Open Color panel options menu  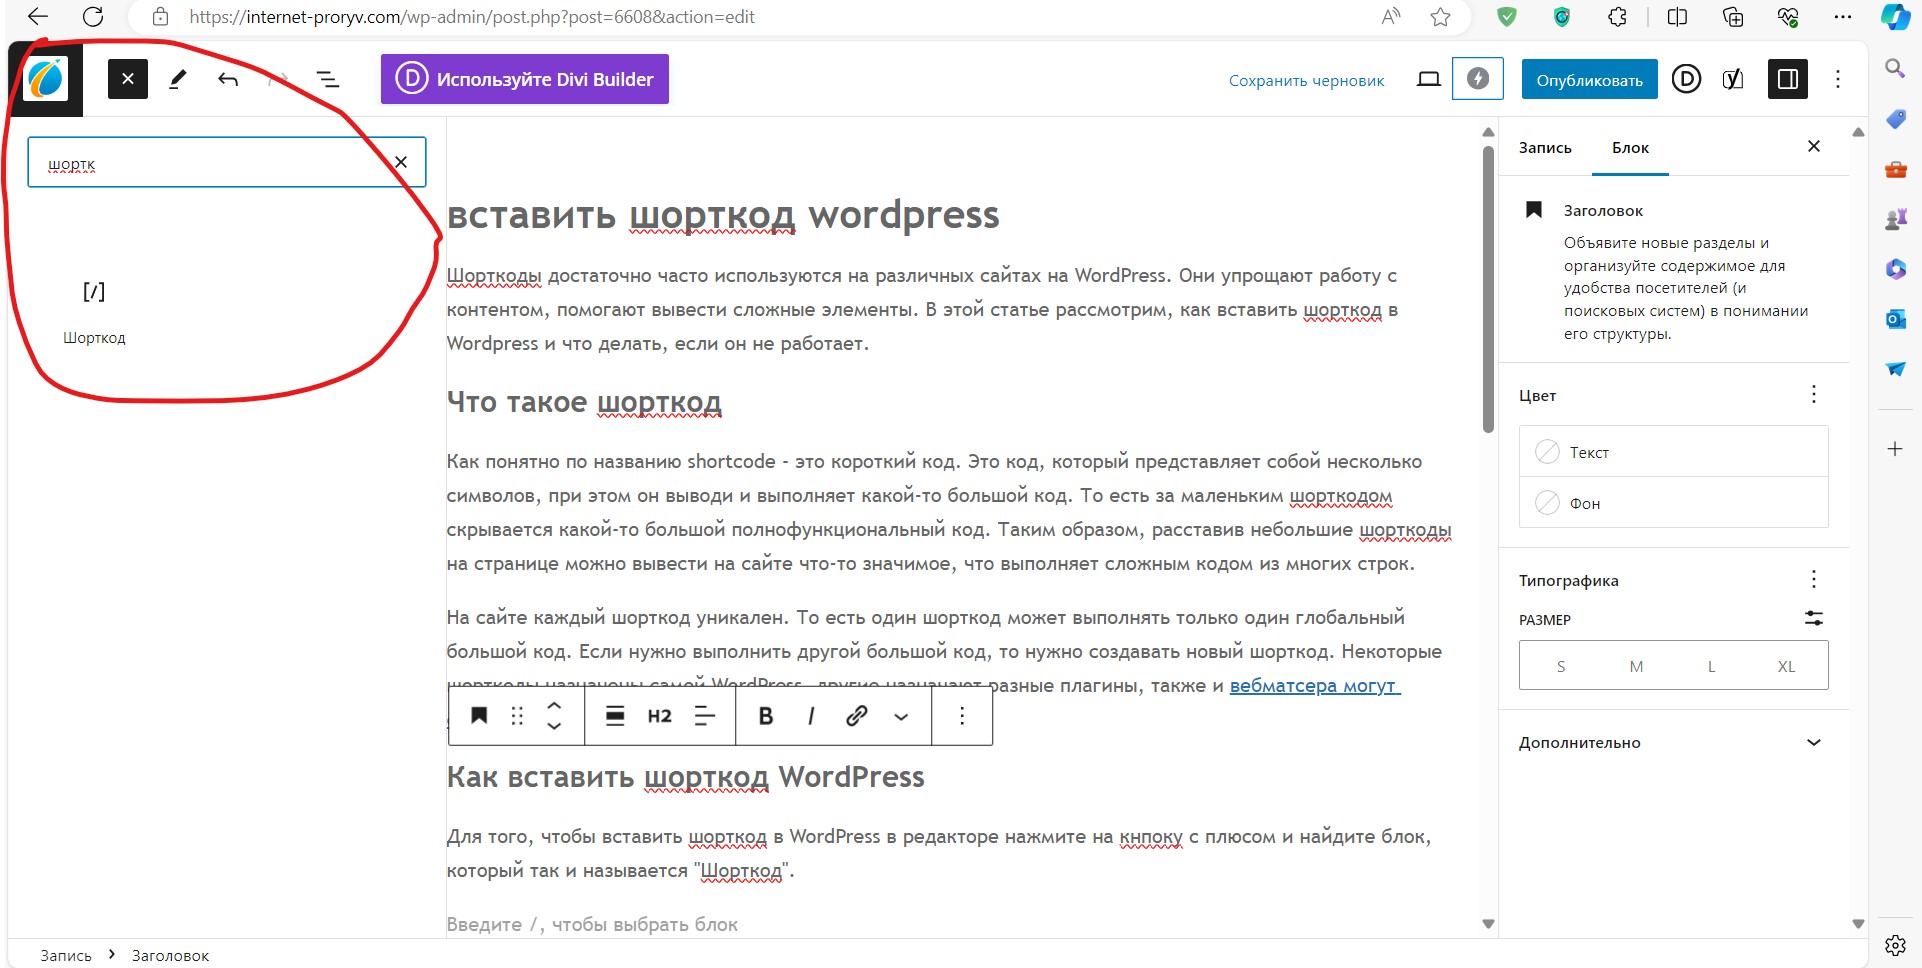coord(1814,395)
